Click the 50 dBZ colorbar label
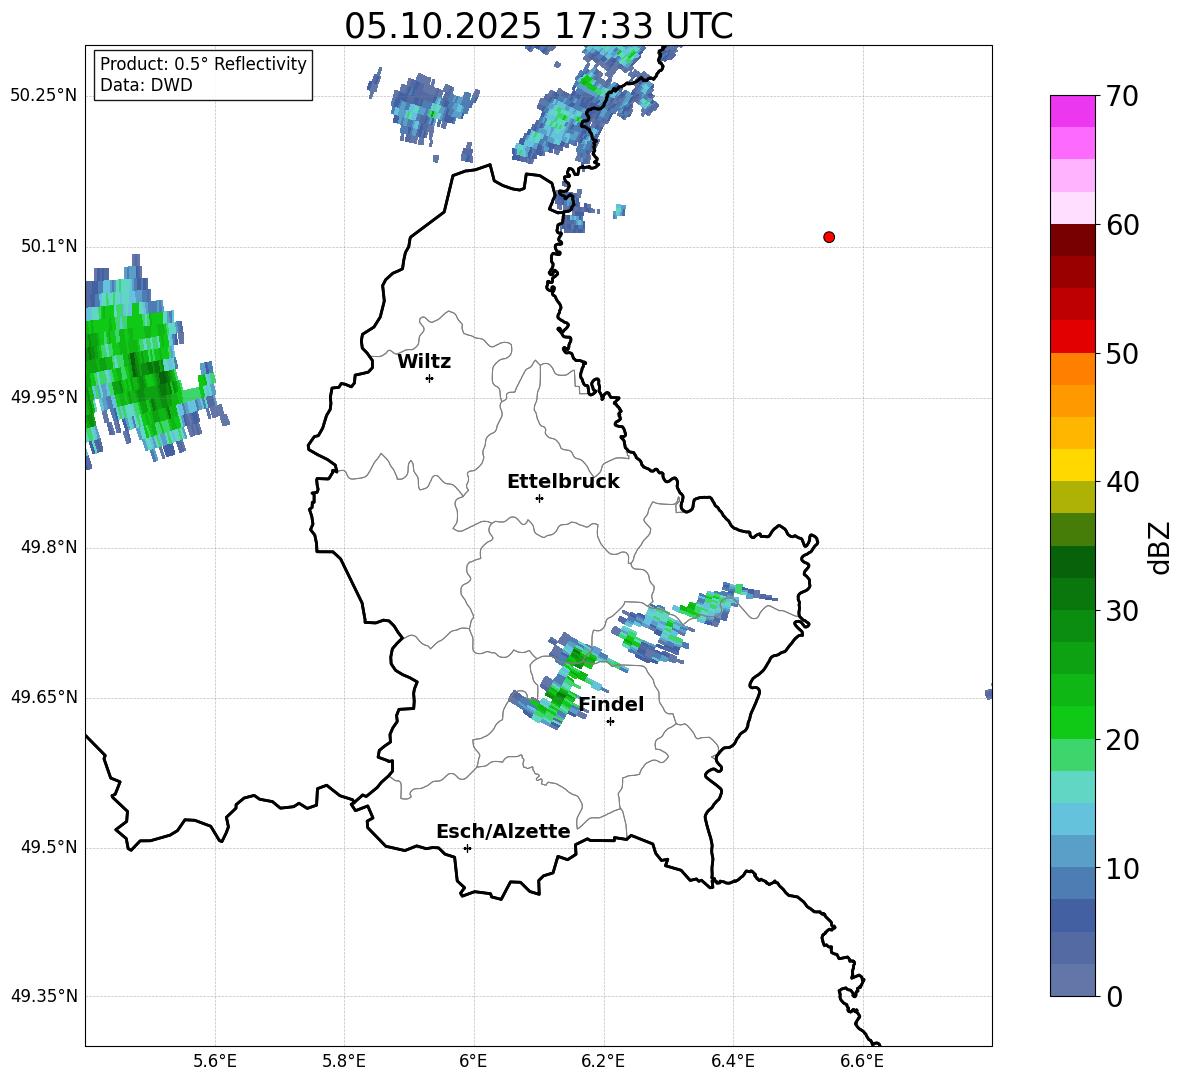 point(1122,353)
